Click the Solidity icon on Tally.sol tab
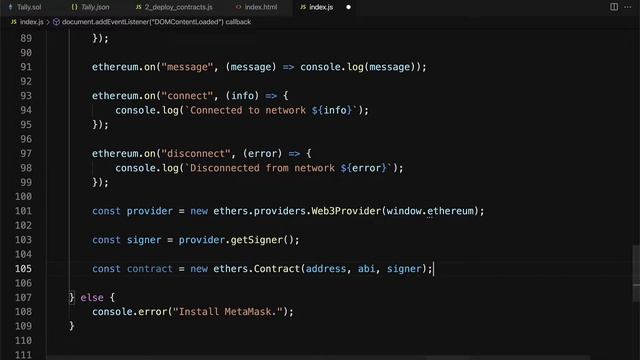The image size is (640, 360). pyautogui.click(x=11, y=7)
